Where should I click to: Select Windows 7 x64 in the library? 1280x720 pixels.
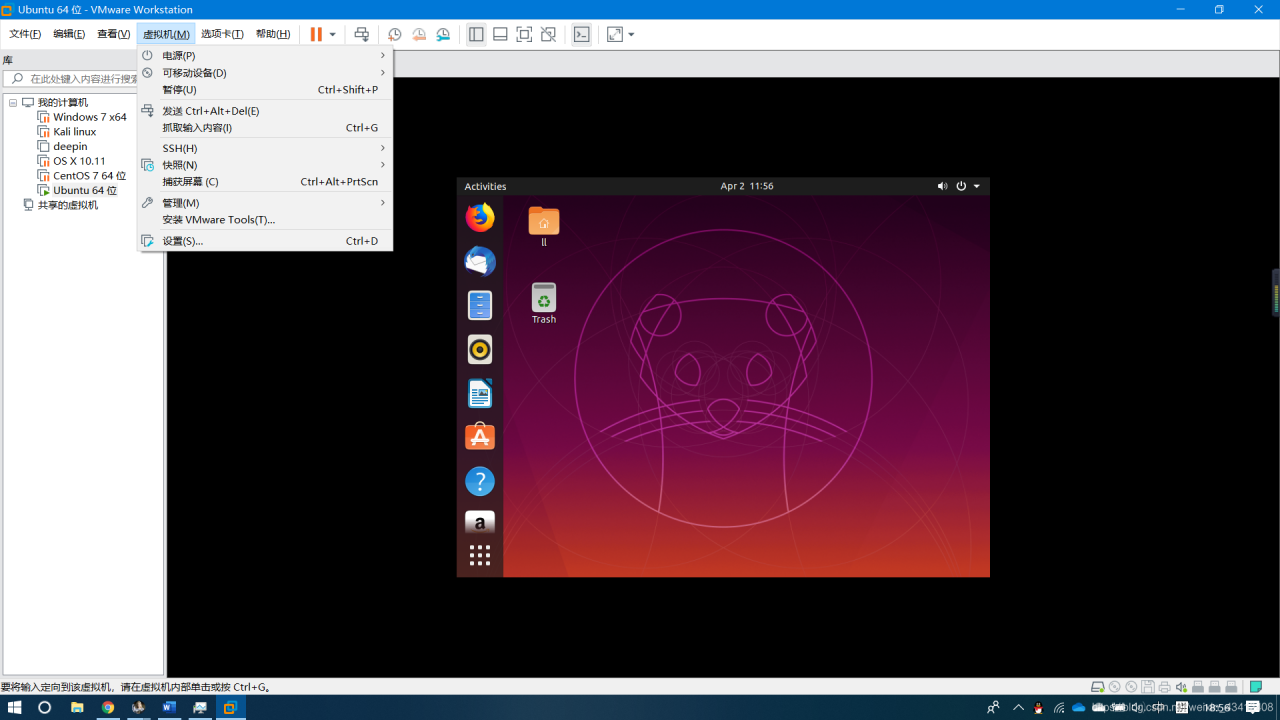coord(90,117)
